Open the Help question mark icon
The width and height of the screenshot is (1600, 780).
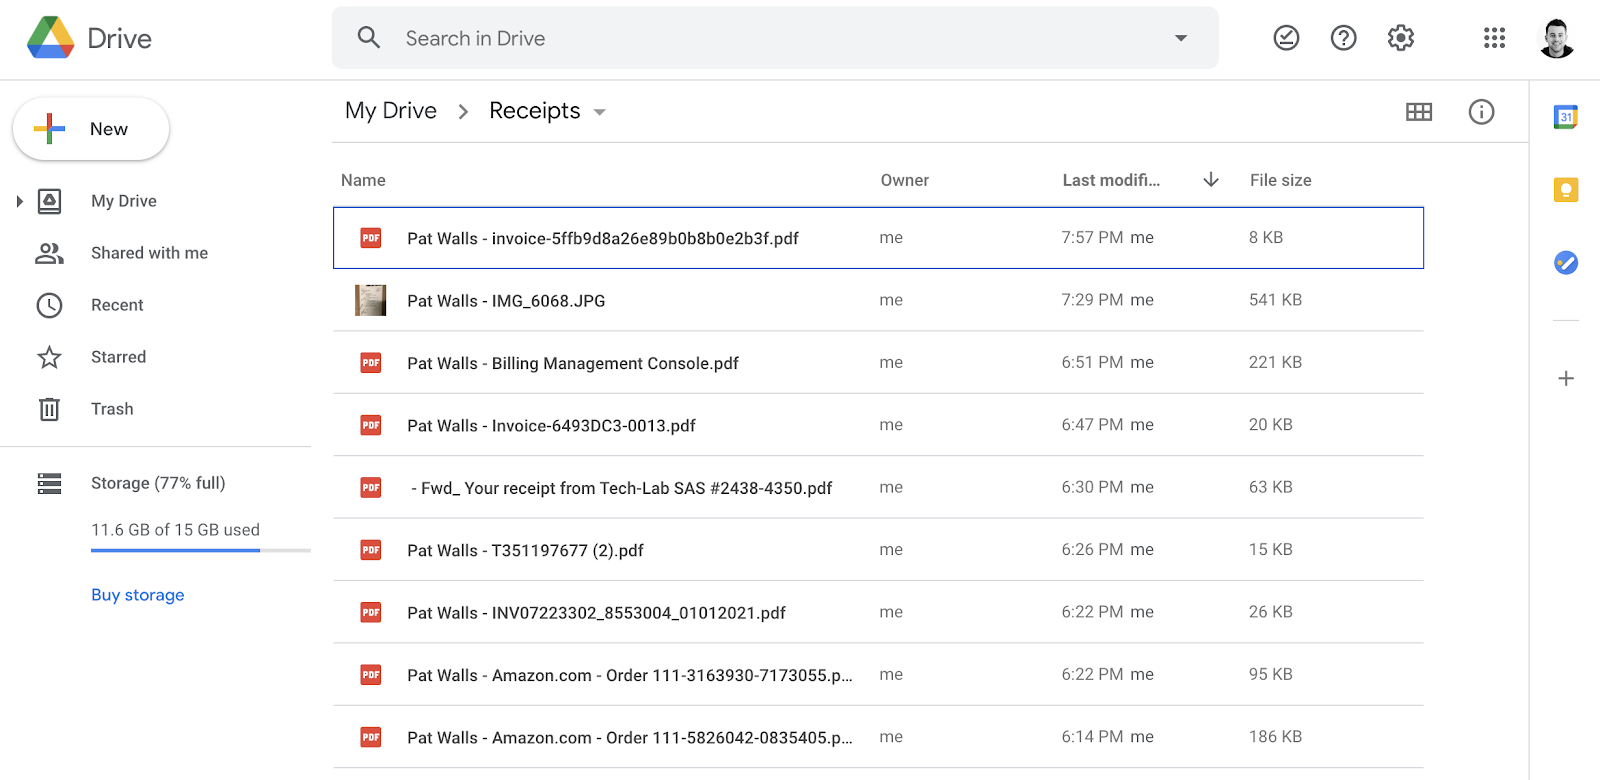[x=1343, y=38]
